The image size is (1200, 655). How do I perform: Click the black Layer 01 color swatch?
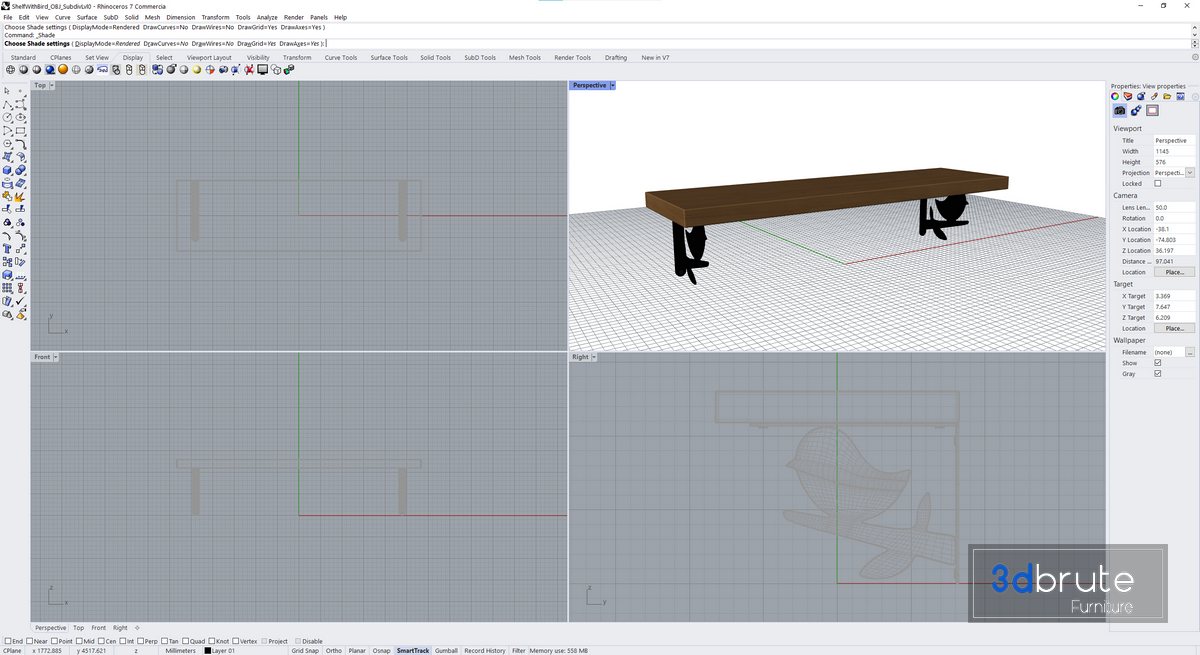(x=208, y=651)
